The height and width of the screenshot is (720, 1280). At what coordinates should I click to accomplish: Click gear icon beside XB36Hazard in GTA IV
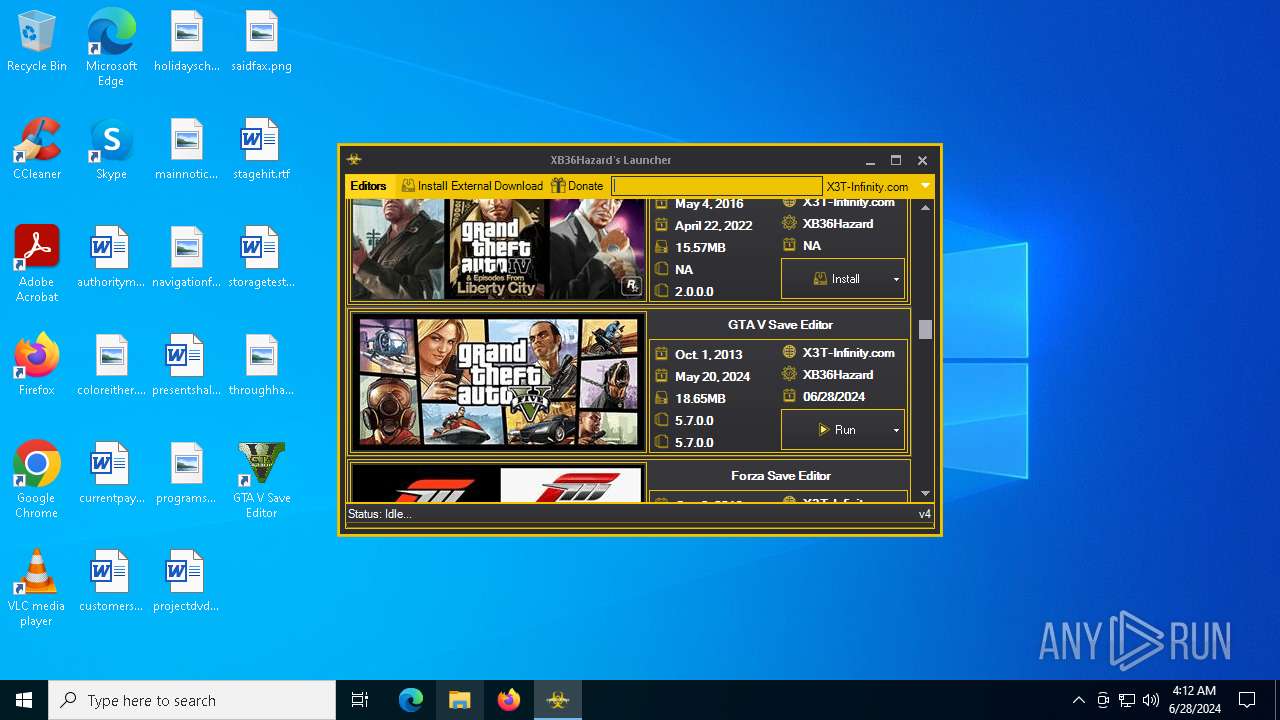(x=789, y=223)
